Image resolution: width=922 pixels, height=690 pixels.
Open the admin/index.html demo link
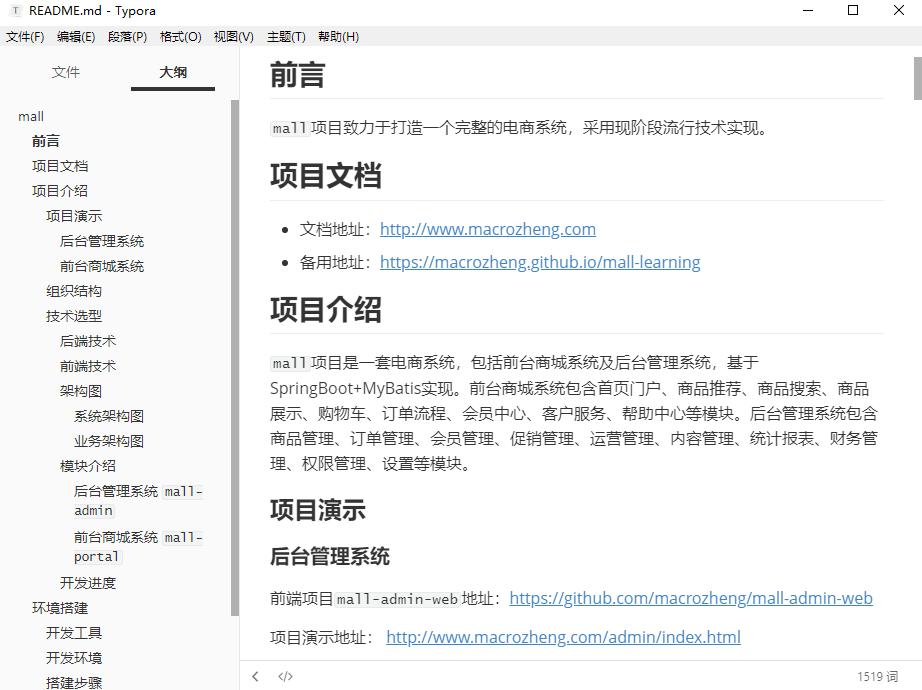click(x=563, y=637)
